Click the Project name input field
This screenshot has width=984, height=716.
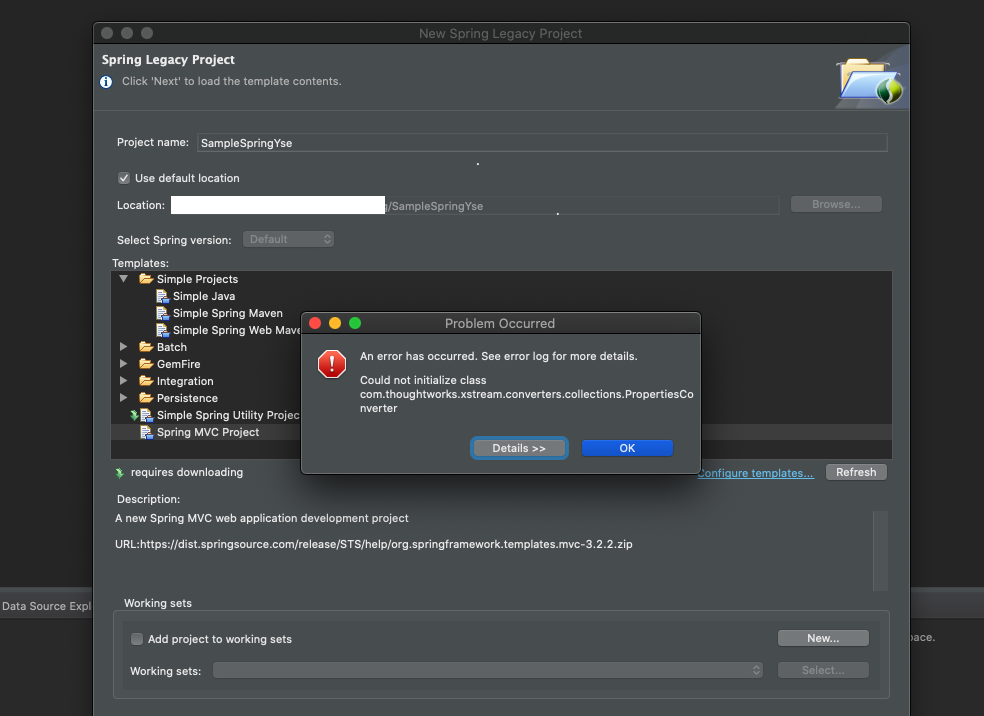pyautogui.click(x=542, y=143)
